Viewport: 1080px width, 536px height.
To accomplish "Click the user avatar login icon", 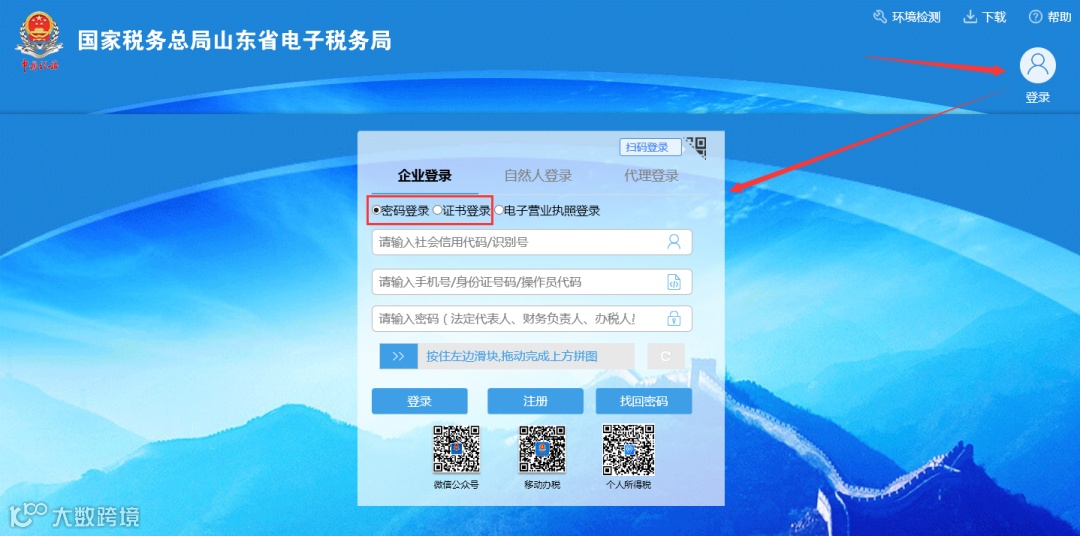I will [x=1037, y=66].
